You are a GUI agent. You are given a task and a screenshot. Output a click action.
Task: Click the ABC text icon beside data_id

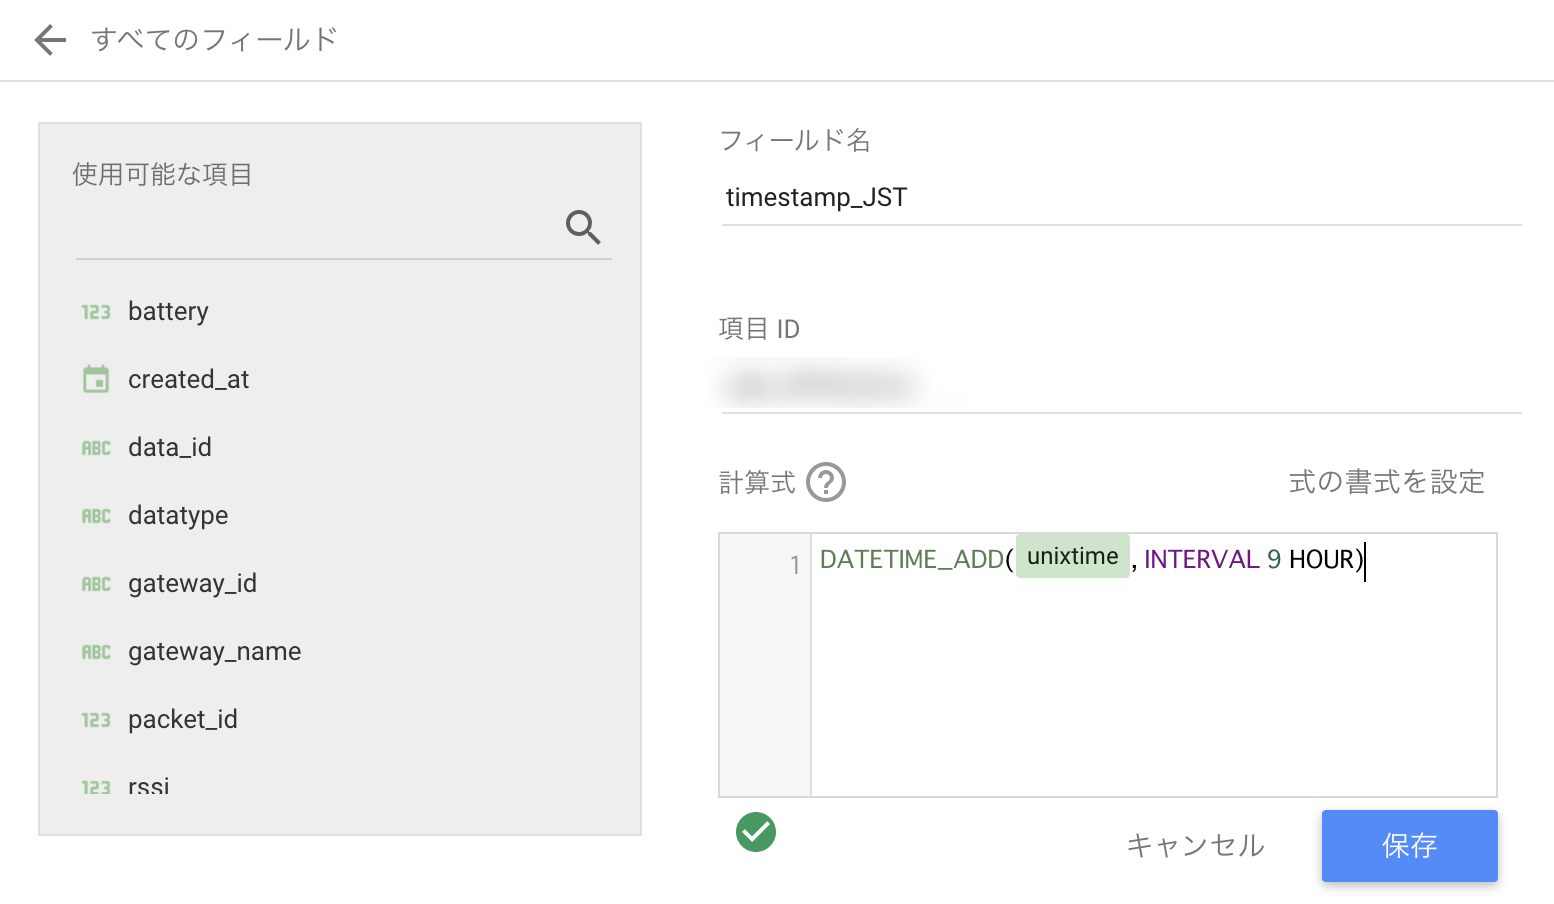(x=95, y=447)
